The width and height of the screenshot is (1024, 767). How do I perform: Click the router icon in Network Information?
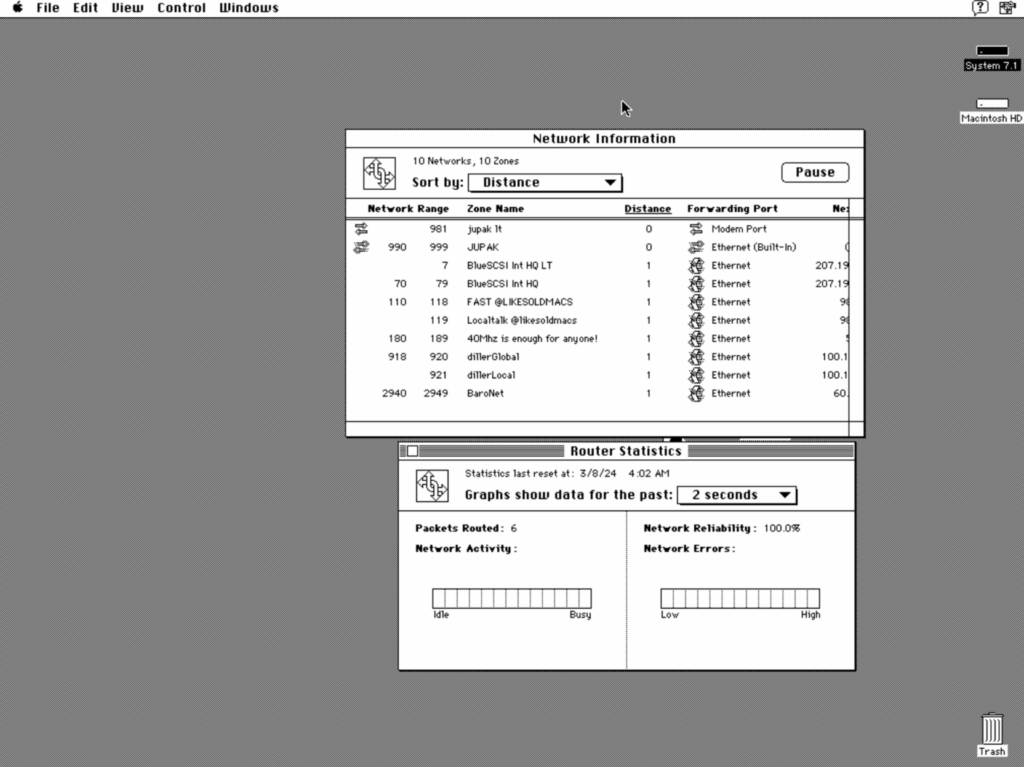[379, 173]
